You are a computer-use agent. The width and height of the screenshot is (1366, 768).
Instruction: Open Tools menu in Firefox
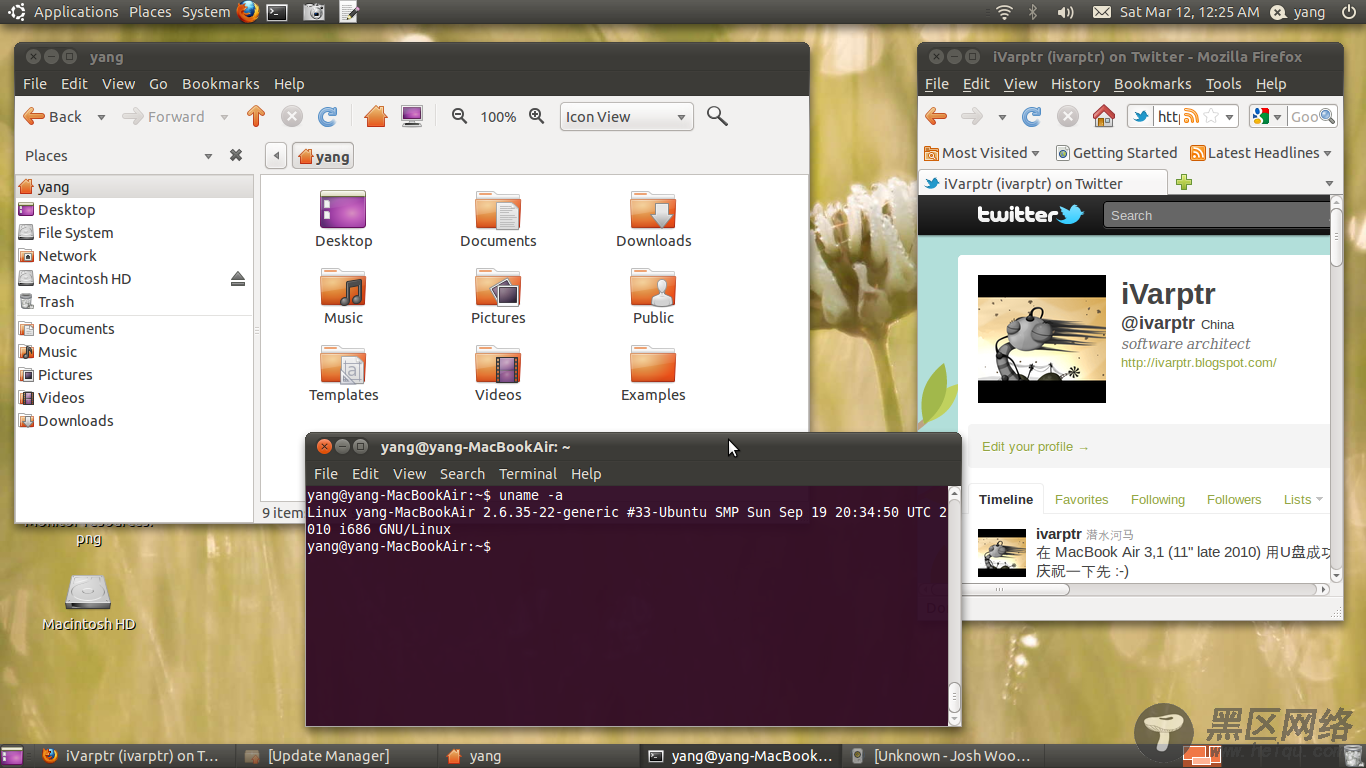point(1223,84)
